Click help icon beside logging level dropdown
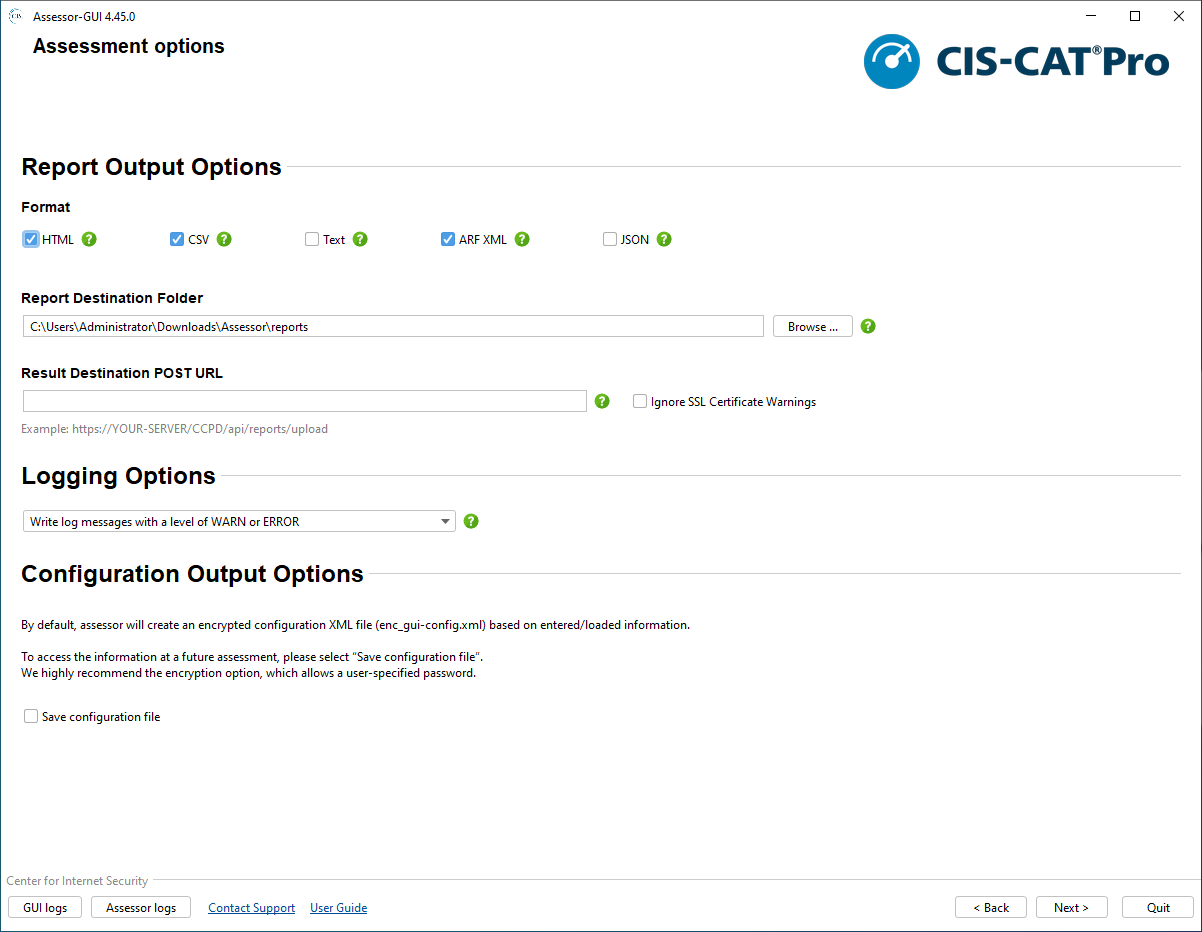The height and width of the screenshot is (932, 1202). [x=472, y=521]
